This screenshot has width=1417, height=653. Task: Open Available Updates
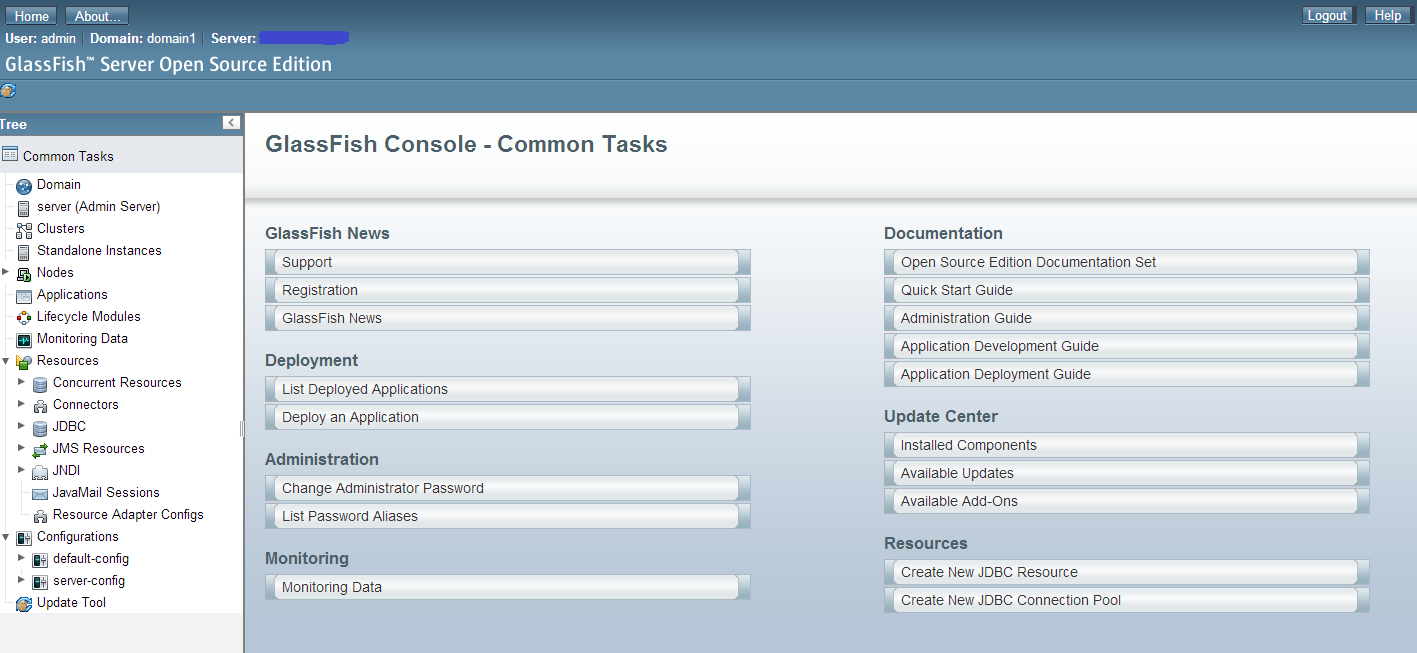click(1127, 473)
